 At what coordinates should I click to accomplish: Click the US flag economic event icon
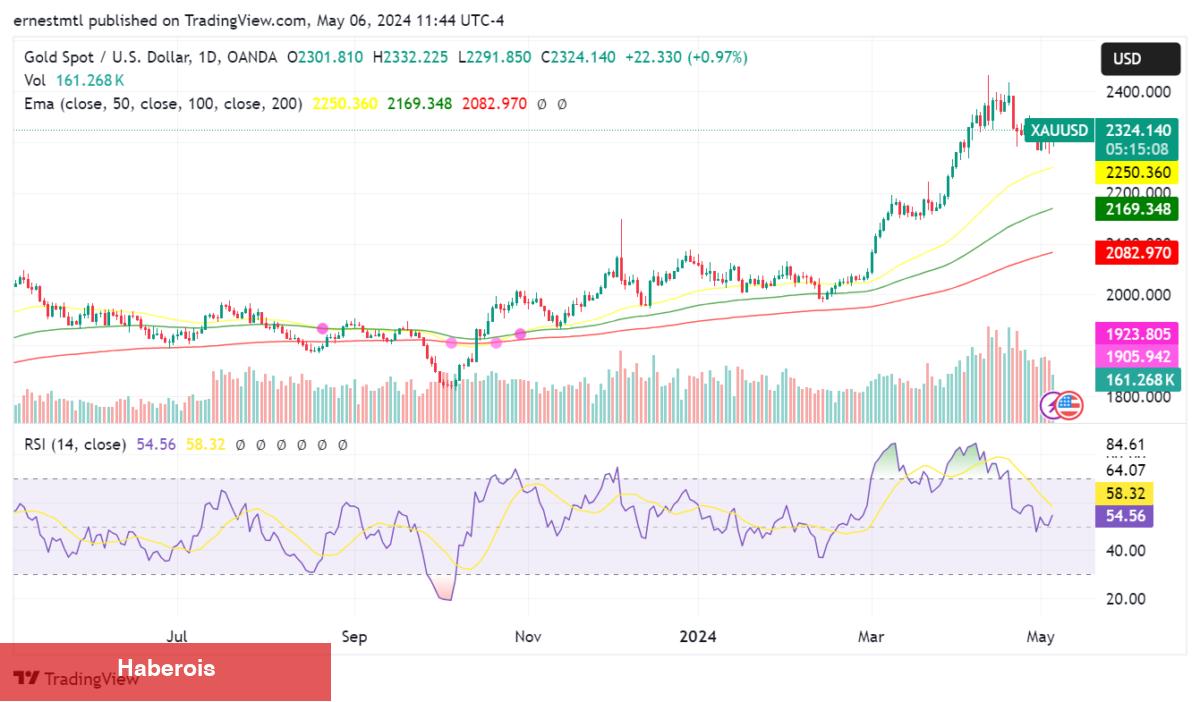pyautogui.click(x=1069, y=405)
